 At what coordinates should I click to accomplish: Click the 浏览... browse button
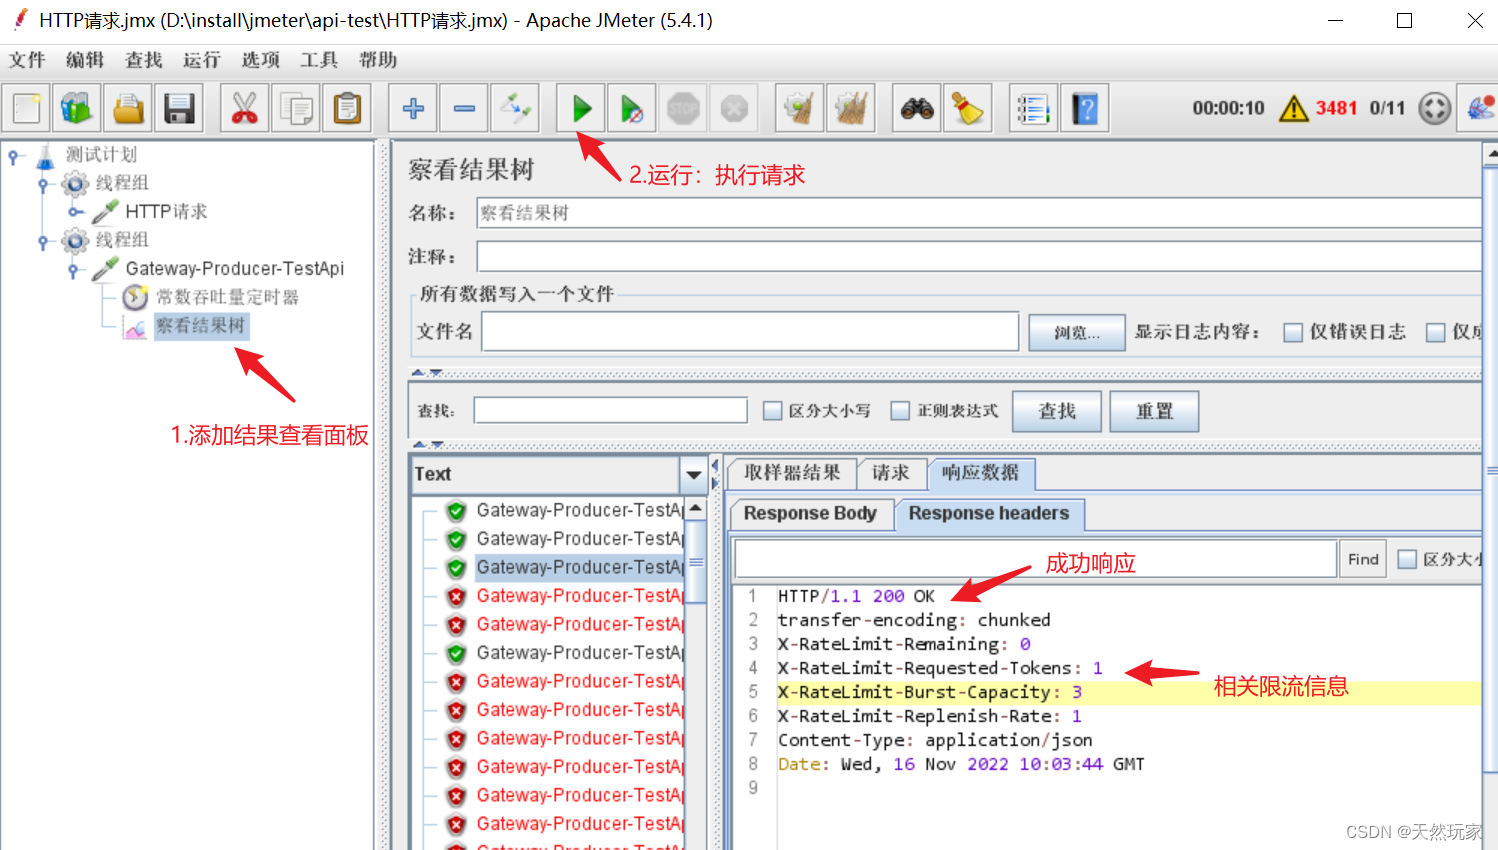[x=1077, y=332]
